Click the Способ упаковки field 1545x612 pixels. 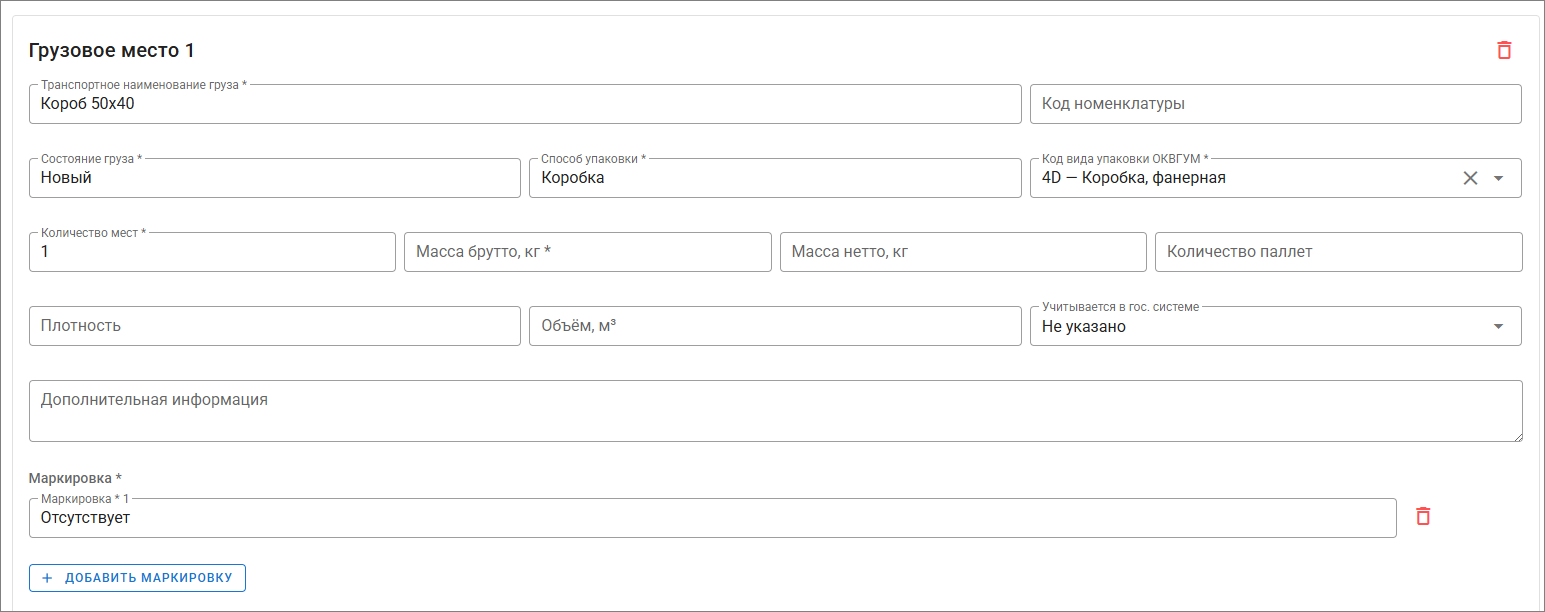click(775, 178)
